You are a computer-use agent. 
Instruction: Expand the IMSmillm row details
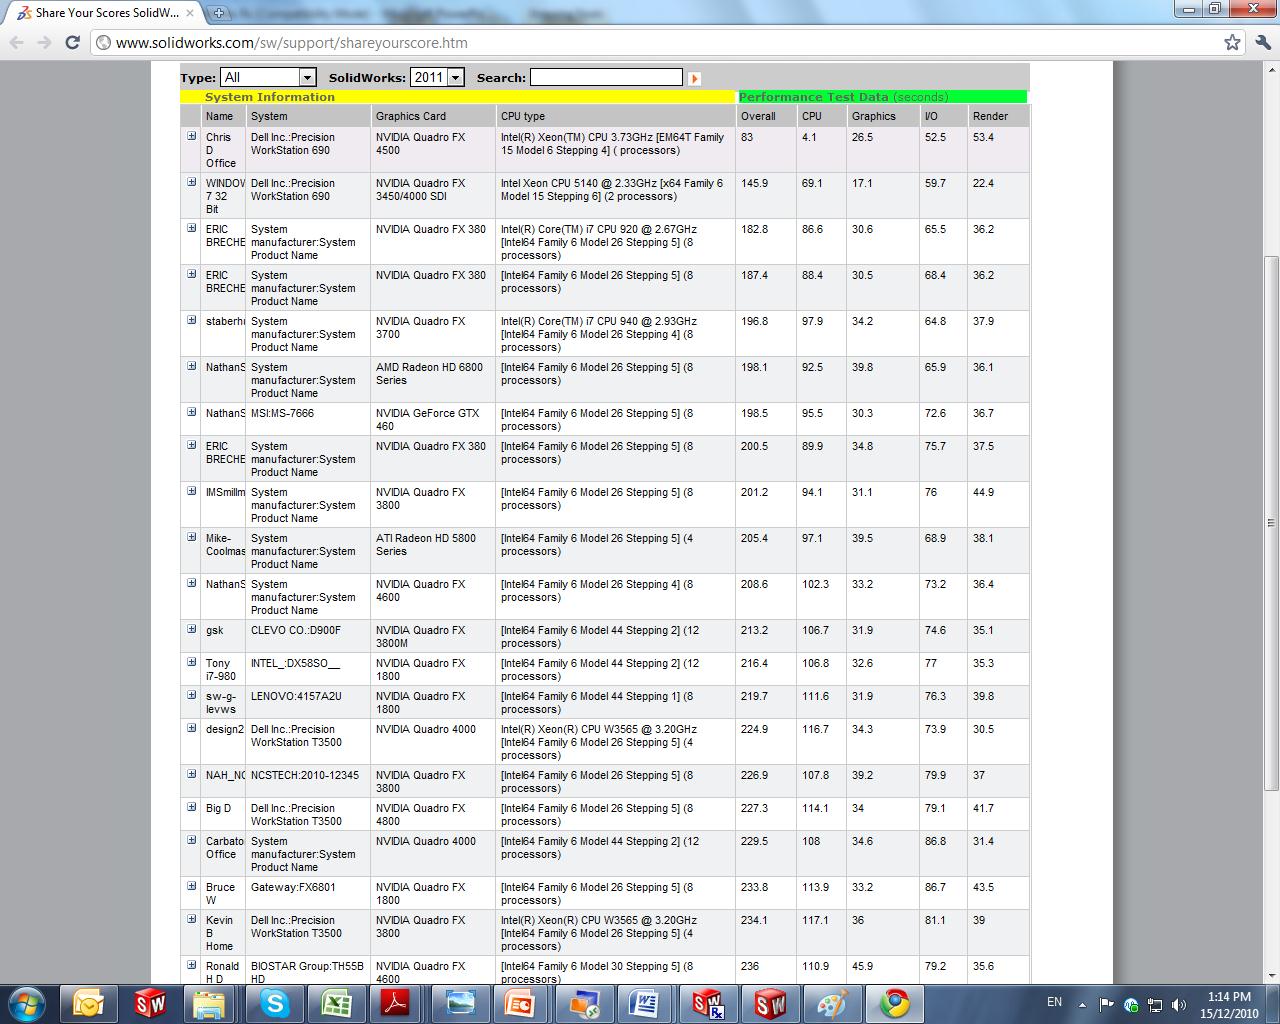coord(191,491)
